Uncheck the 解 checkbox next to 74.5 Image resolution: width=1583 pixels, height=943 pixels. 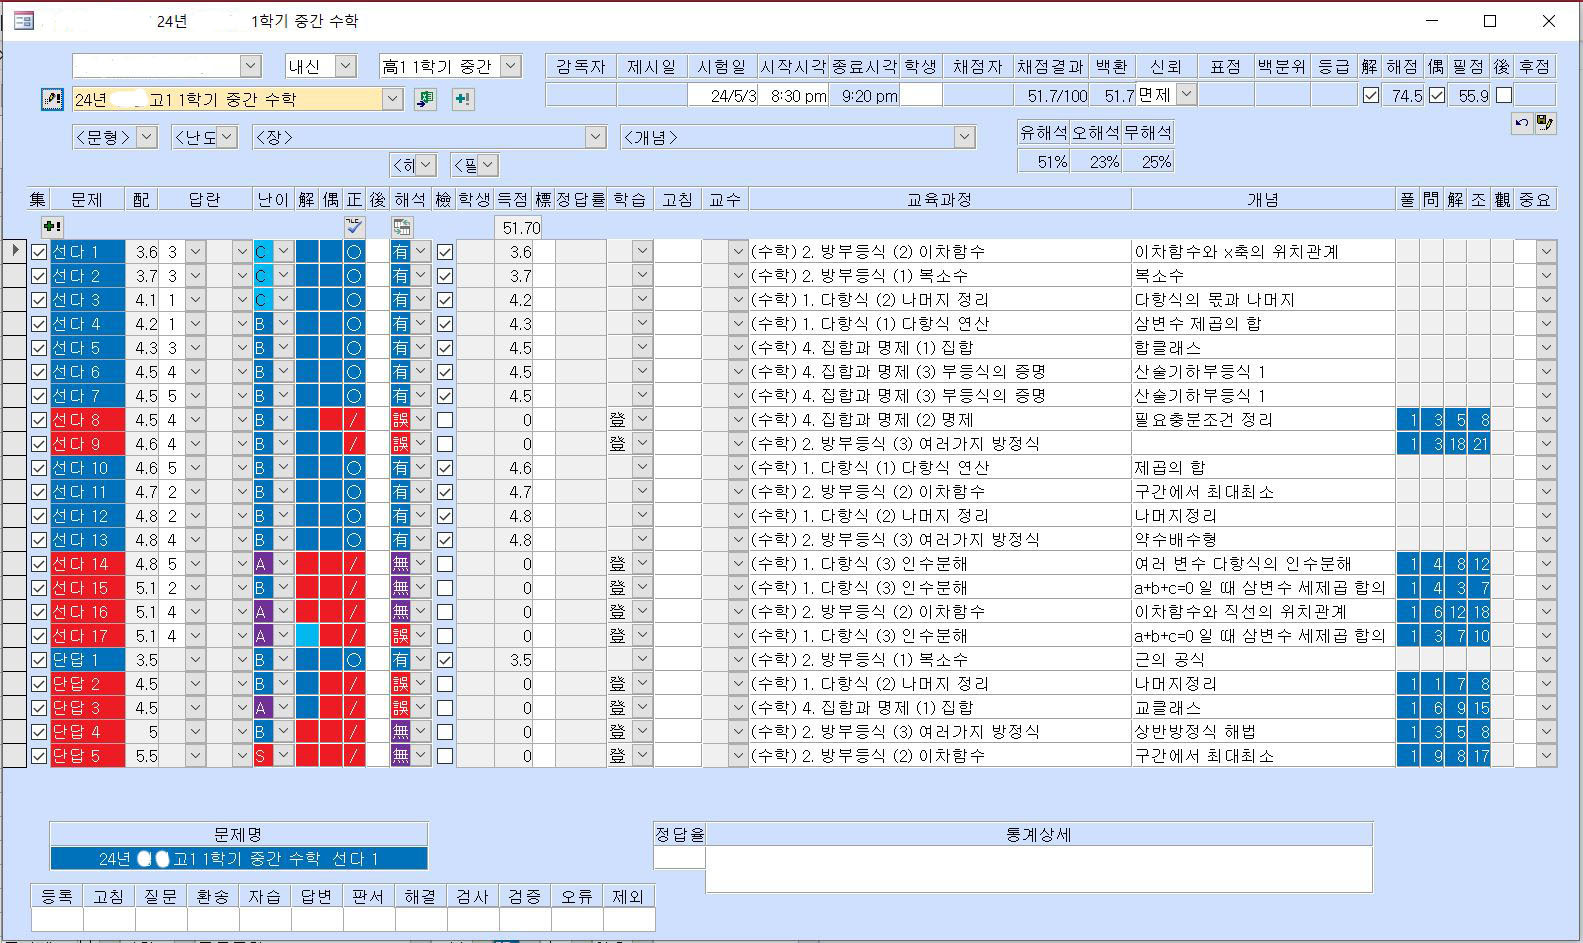(1371, 95)
